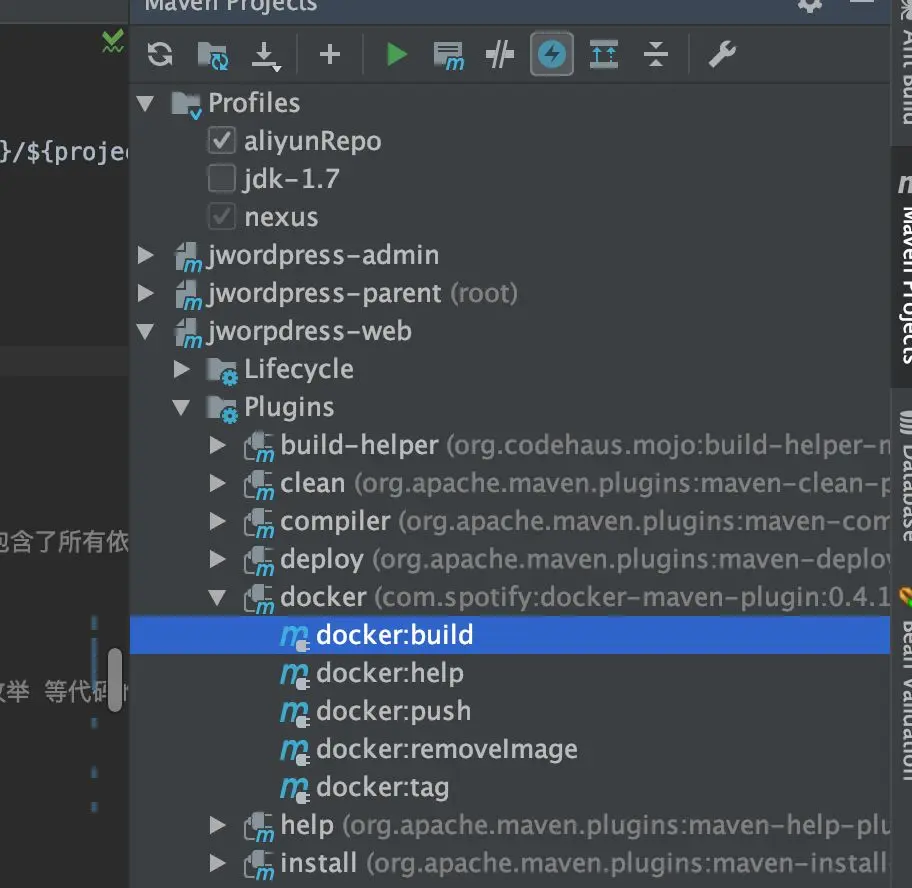Click the Profiles folder icon
This screenshot has width=912, height=888.
187,105
